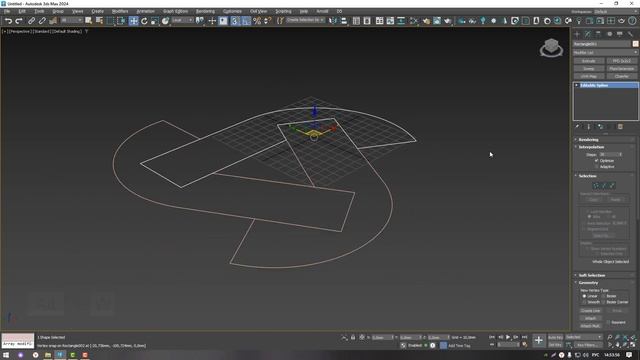The width and height of the screenshot is (640, 360).
Task: Click the Extrude modifier button
Action: (x=589, y=61)
